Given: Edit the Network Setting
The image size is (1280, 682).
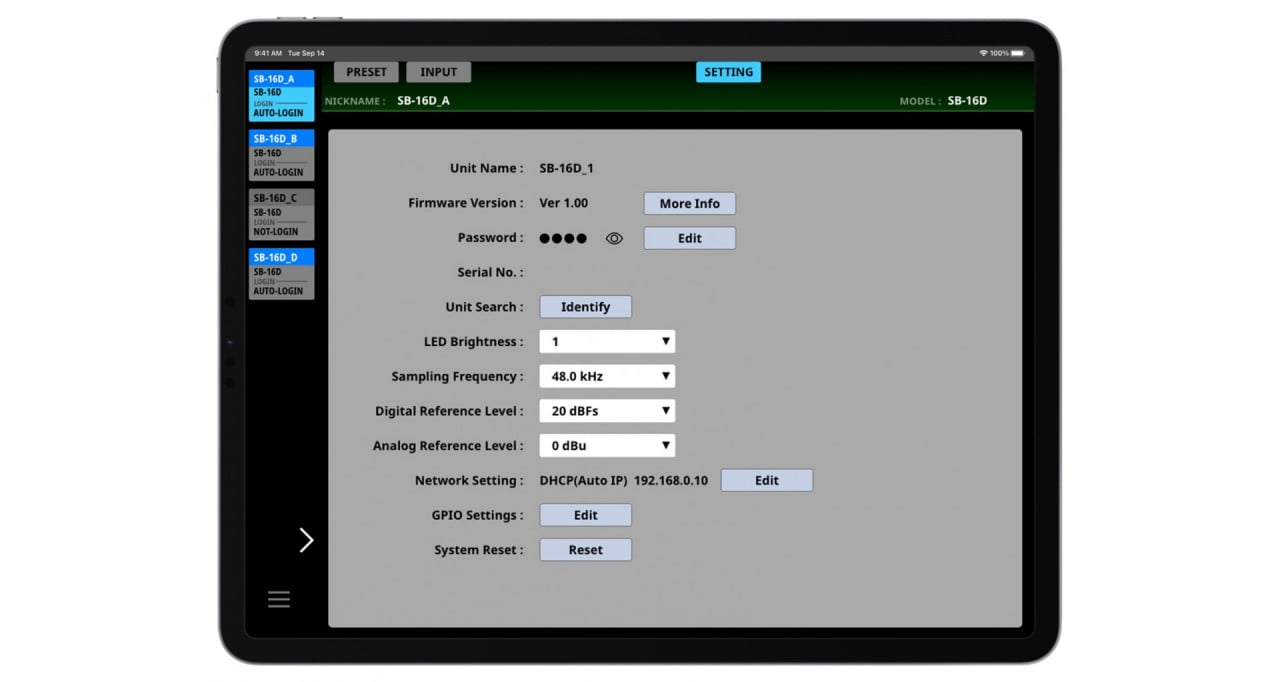Looking at the screenshot, I should point(767,481).
